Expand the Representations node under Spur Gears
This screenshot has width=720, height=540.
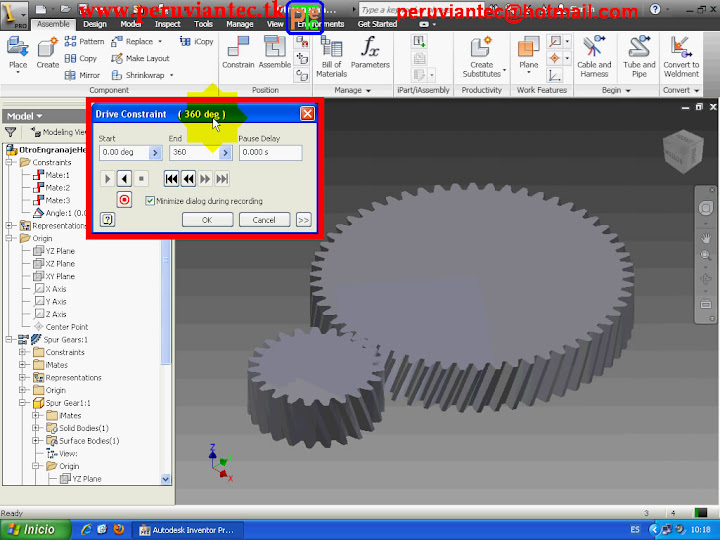click(22, 377)
